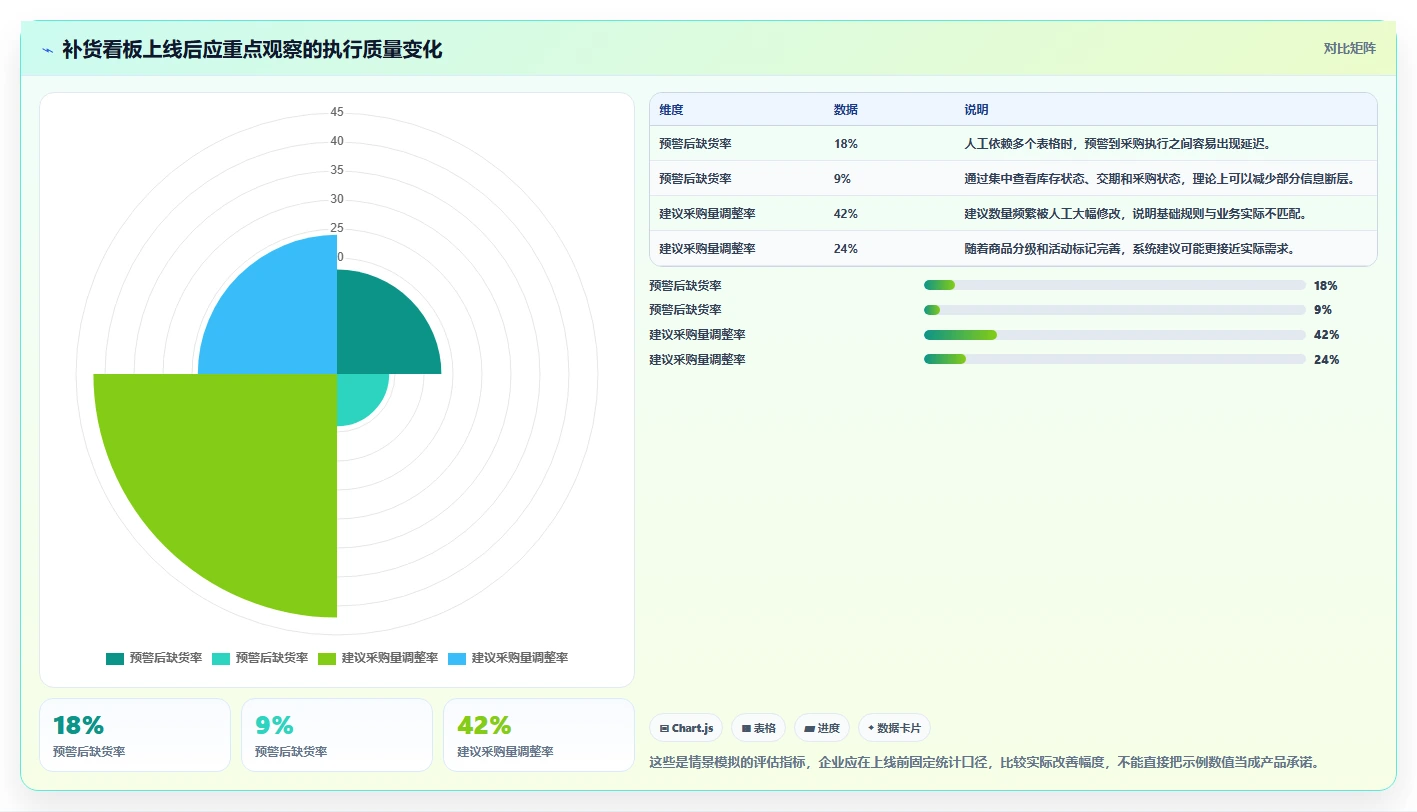Click the 40 axis label on the chart

tap(337, 141)
